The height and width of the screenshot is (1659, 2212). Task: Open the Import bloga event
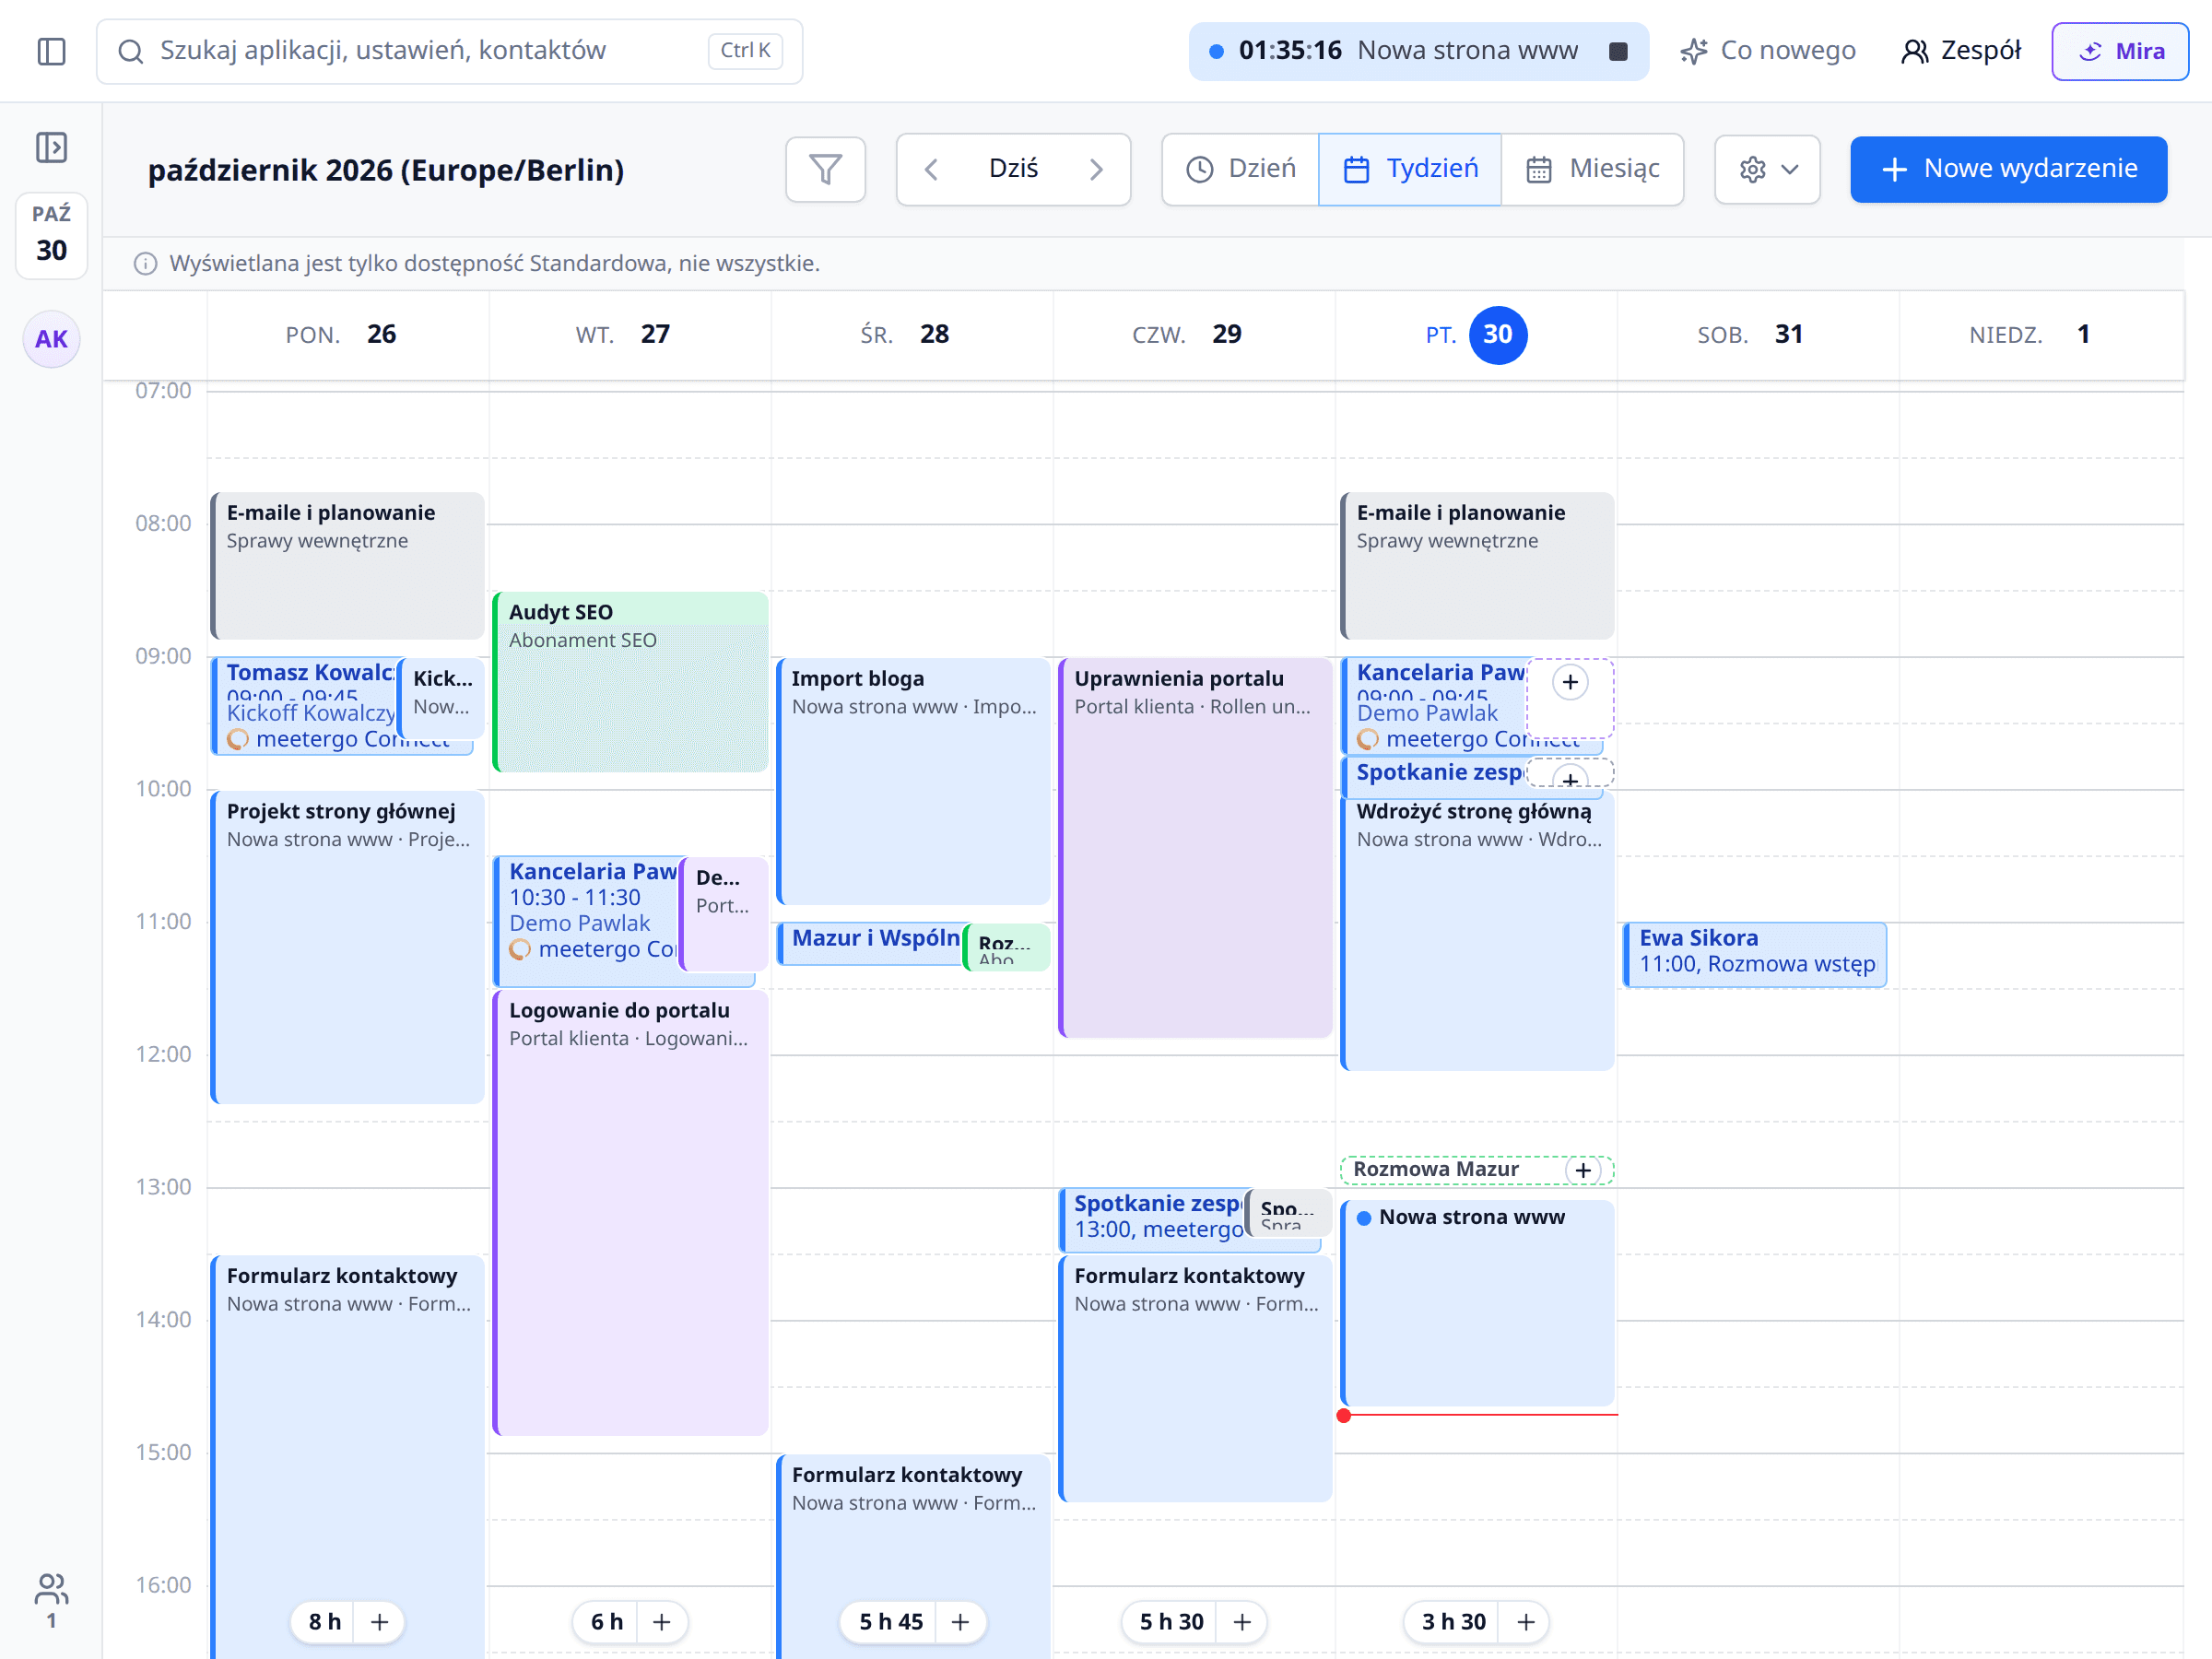(913, 781)
